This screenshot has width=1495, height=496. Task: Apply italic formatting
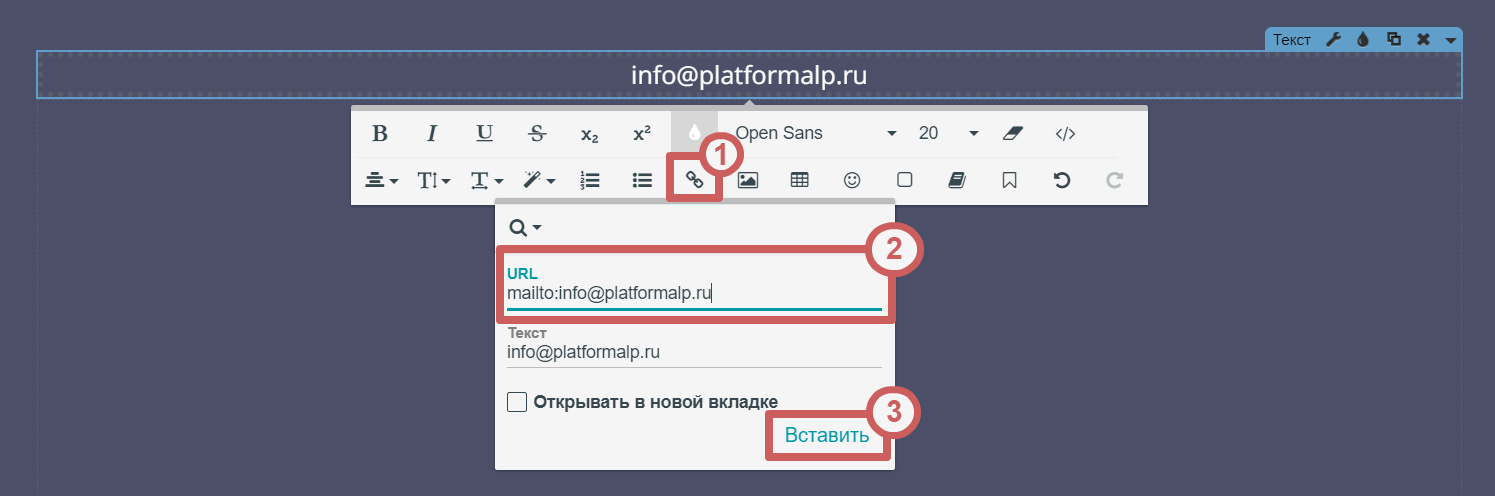tap(432, 134)
